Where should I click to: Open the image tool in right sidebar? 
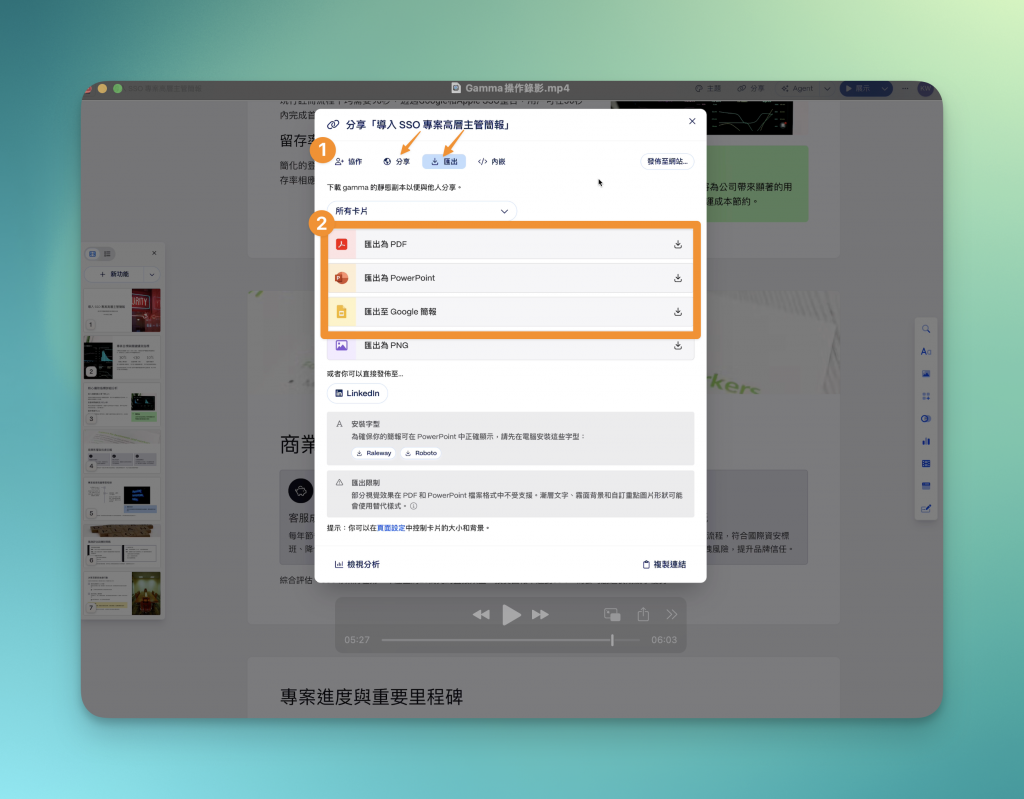tap(926, 374)
